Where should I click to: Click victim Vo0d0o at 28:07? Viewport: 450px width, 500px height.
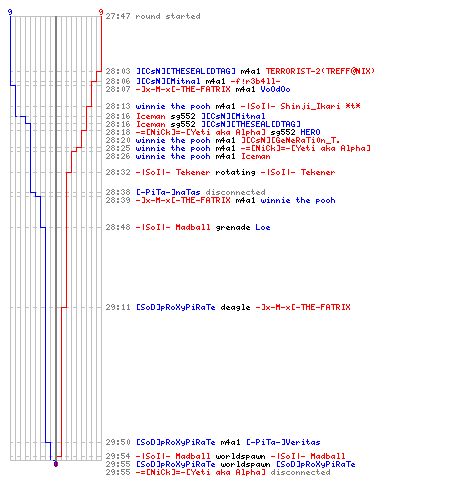[x=275, y=89]
